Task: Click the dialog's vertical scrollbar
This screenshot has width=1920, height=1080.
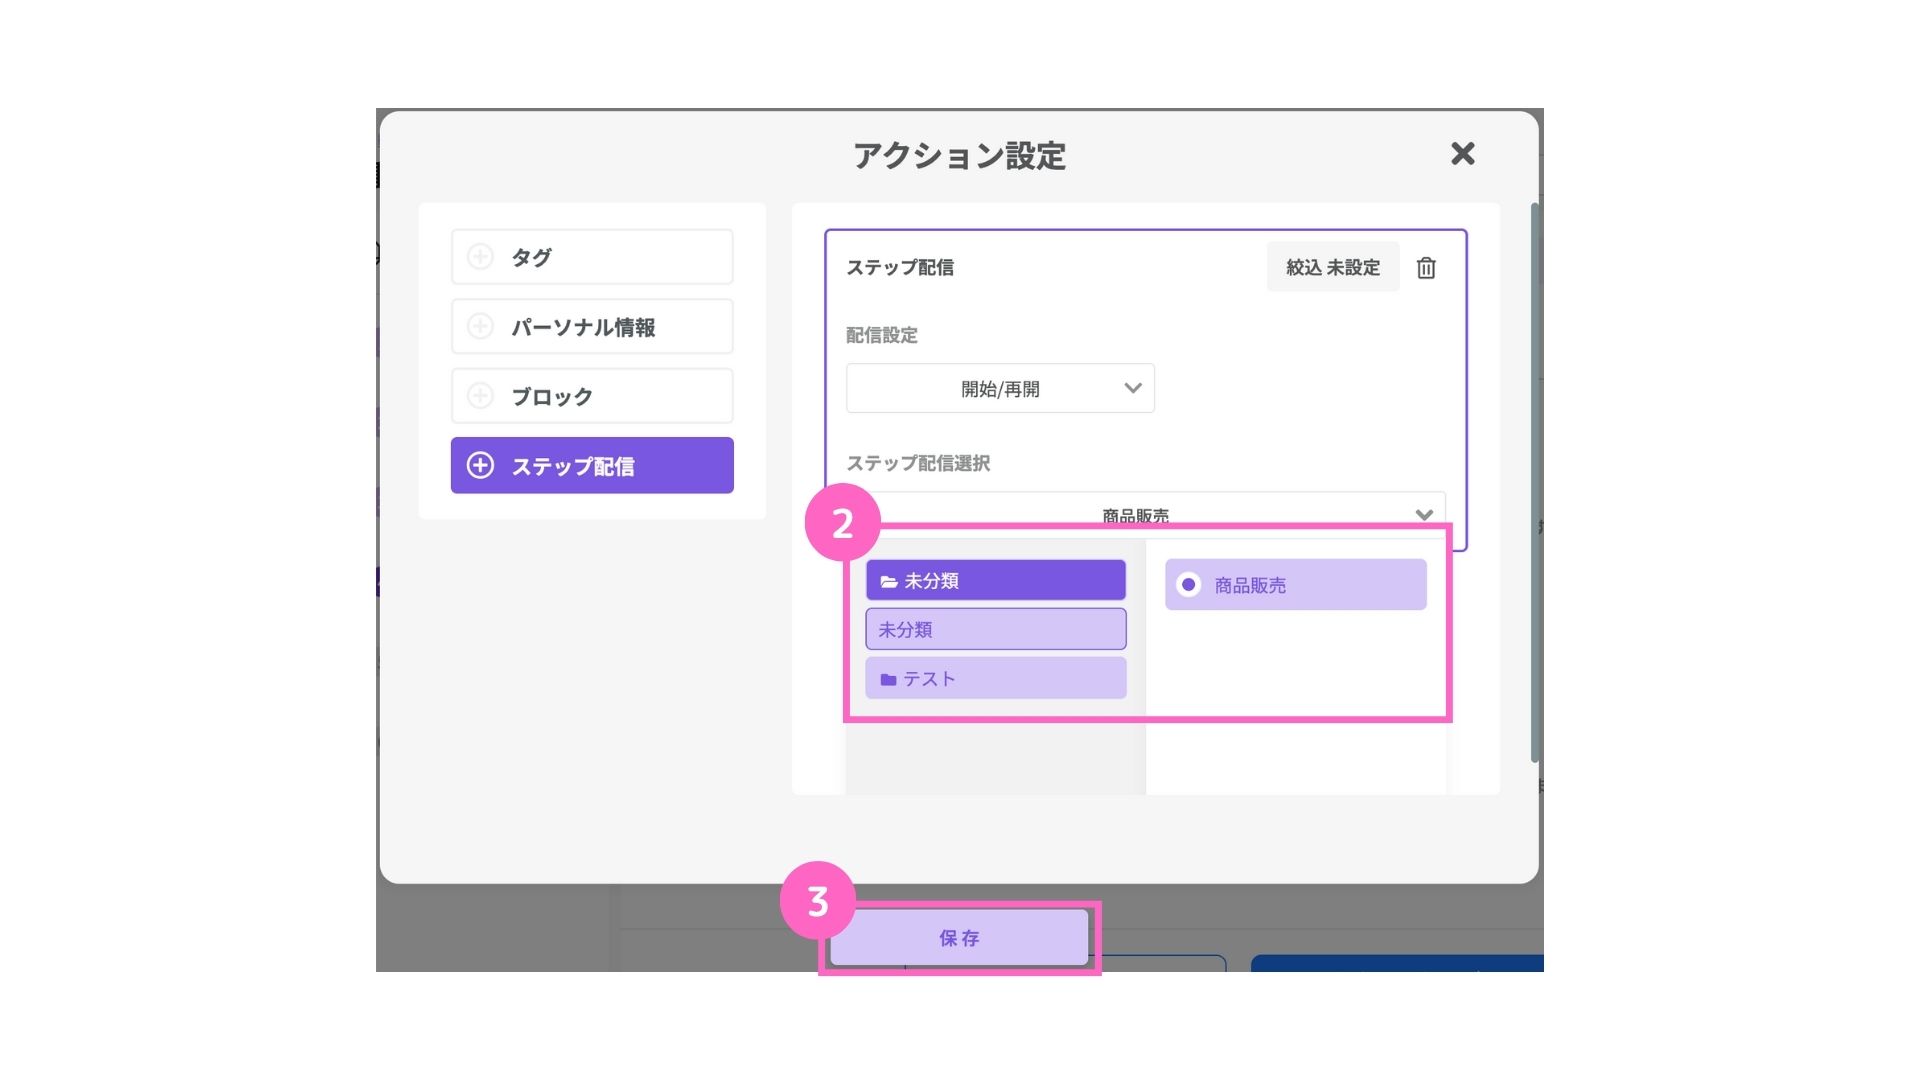Action: point(1535,483)
